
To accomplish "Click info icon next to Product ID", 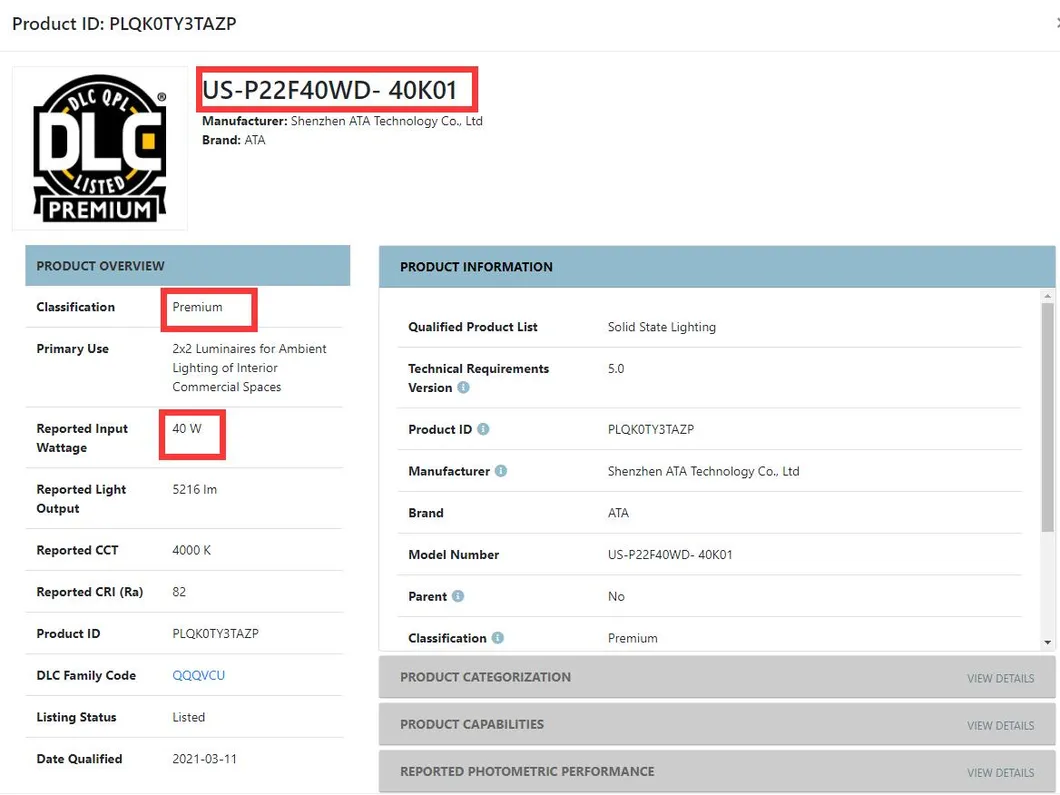I will 483,429.
